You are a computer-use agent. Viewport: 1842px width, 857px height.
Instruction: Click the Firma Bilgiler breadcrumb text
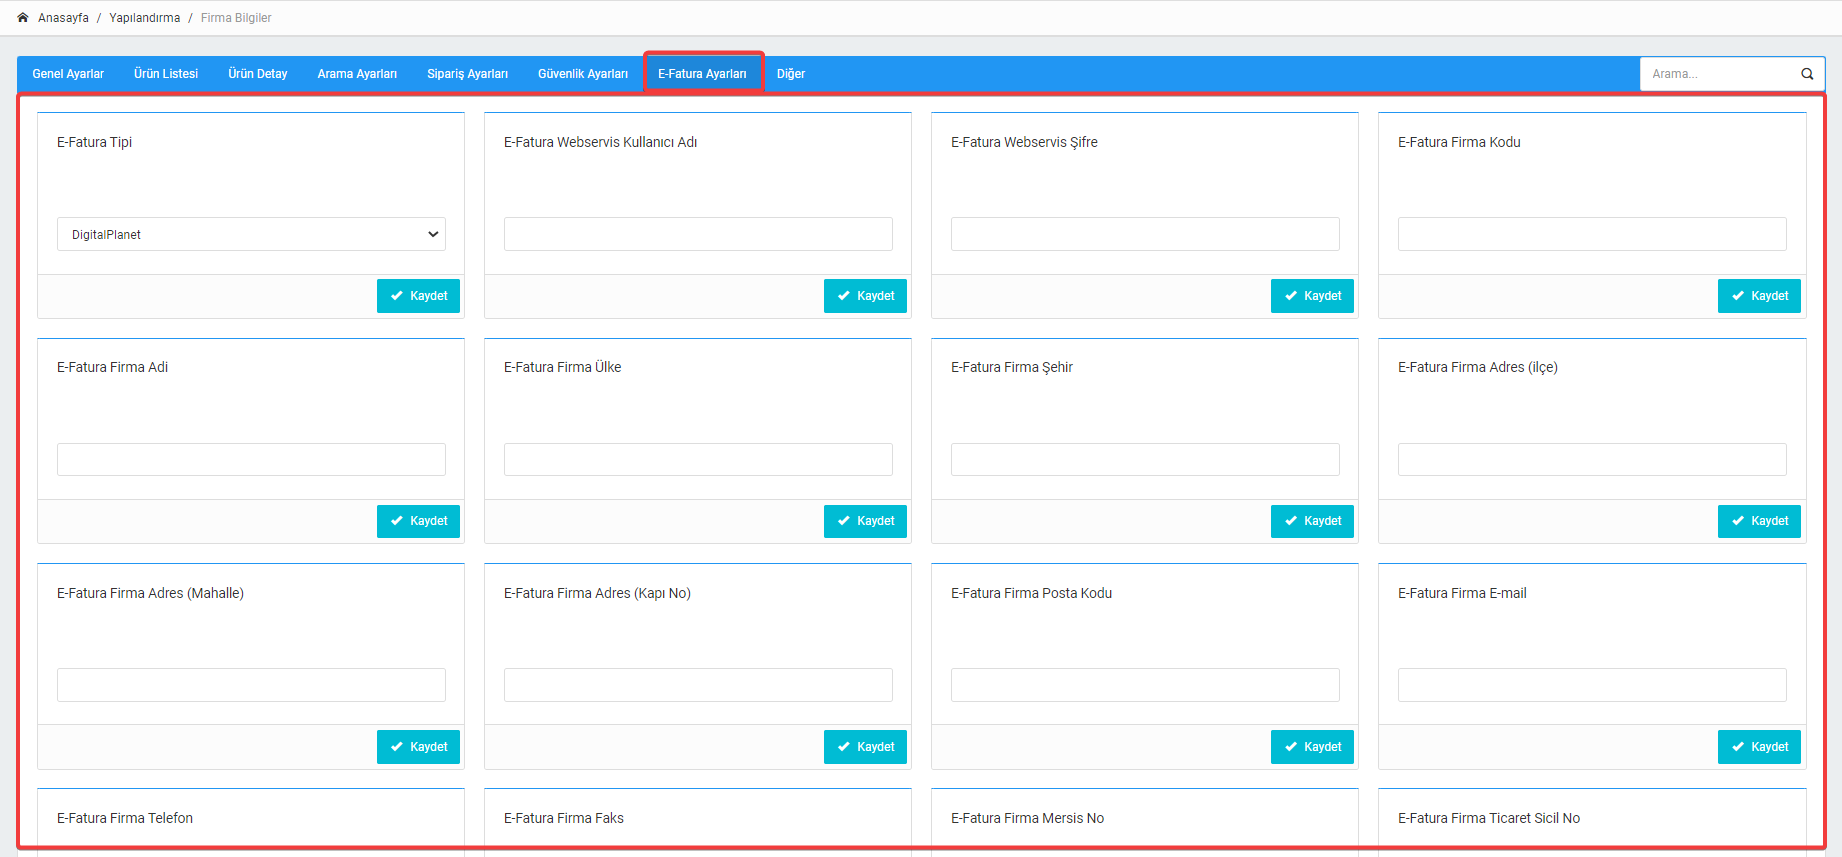[x=236, y=18]
